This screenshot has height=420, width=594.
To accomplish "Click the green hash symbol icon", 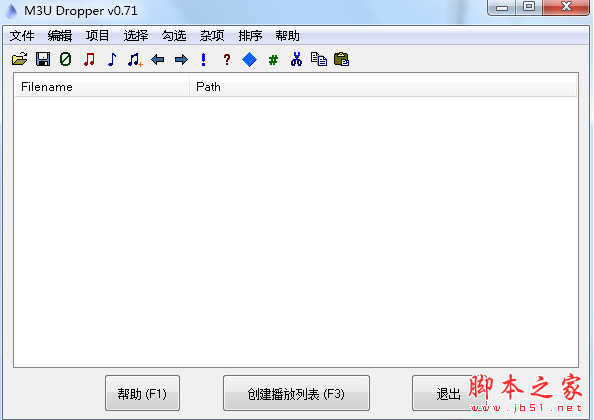I will tap(273, 59).
